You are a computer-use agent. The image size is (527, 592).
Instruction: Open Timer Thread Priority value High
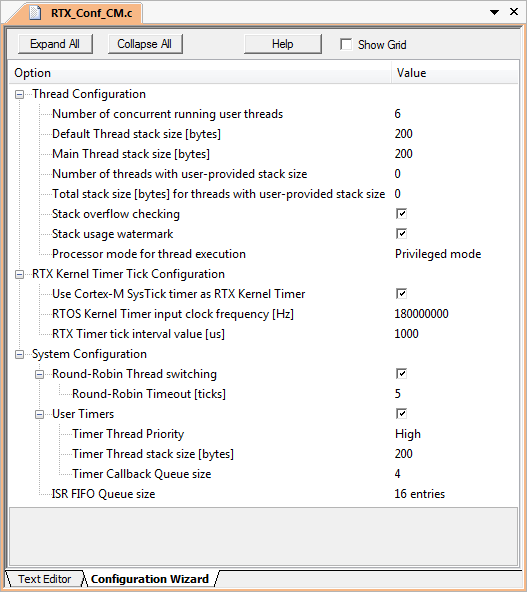[x=408, y=434]
